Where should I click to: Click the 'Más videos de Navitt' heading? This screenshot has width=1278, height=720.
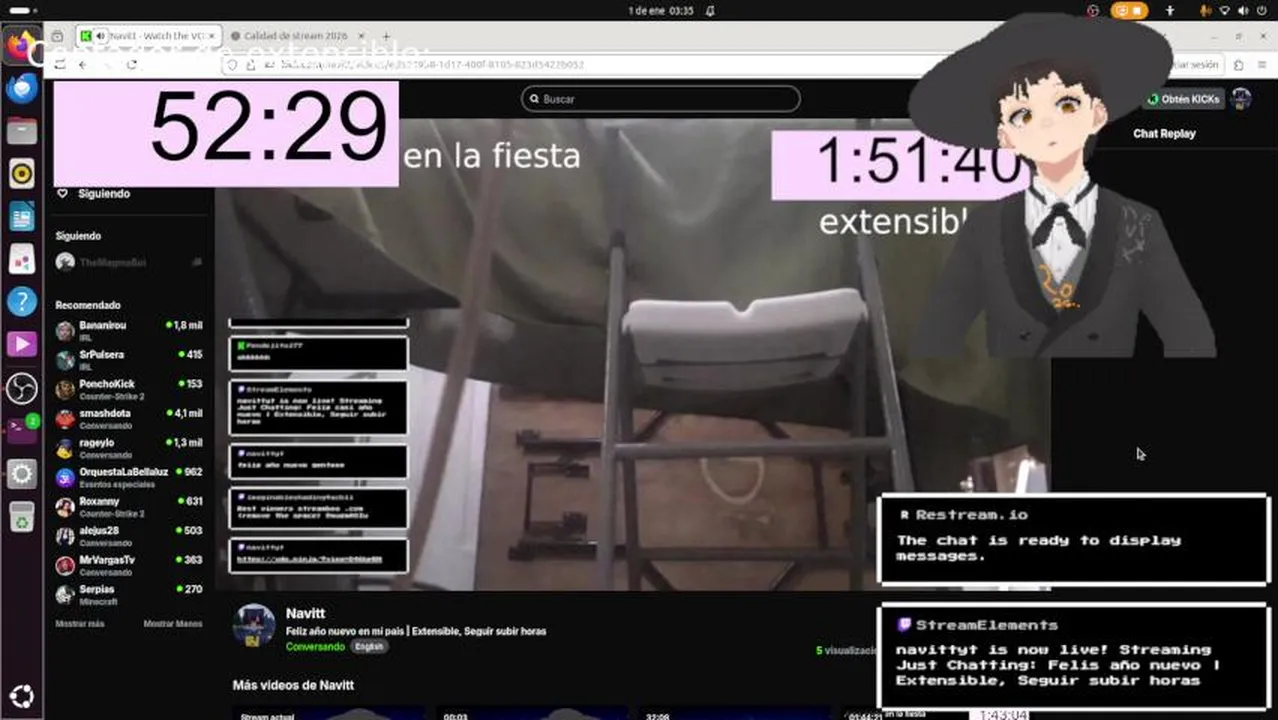coord(293,685)
